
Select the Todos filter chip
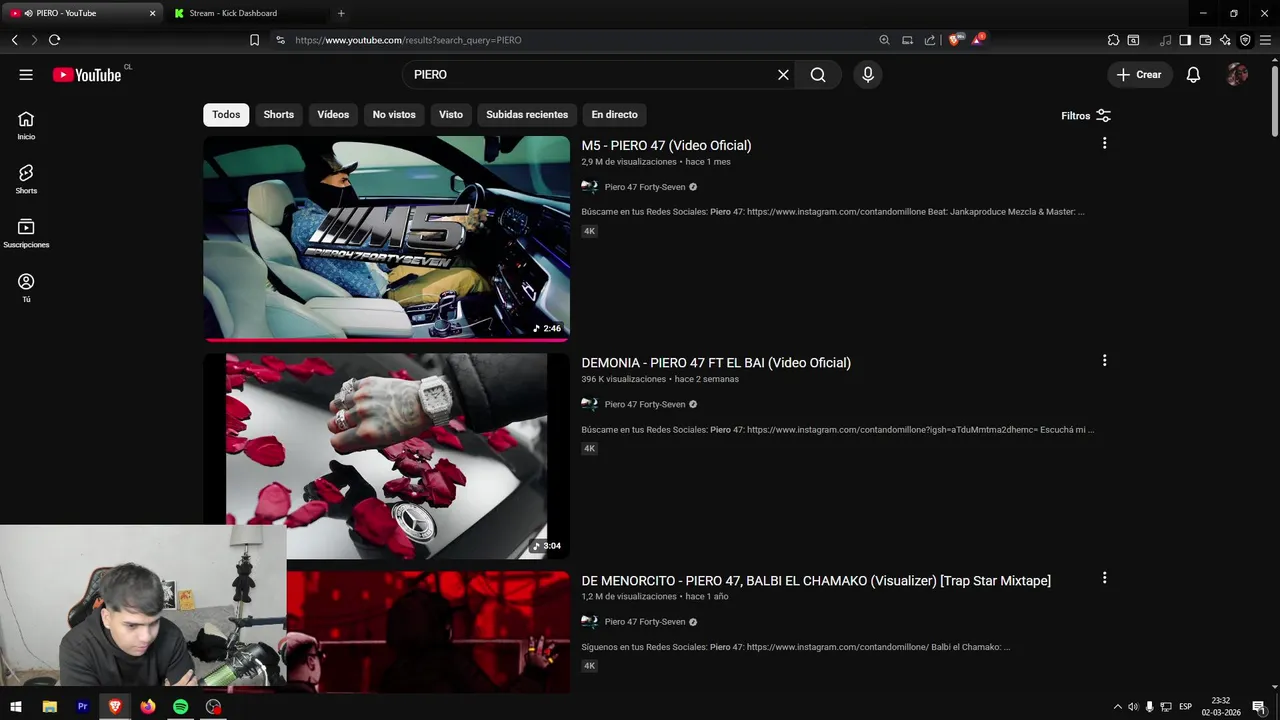[226, 115]
